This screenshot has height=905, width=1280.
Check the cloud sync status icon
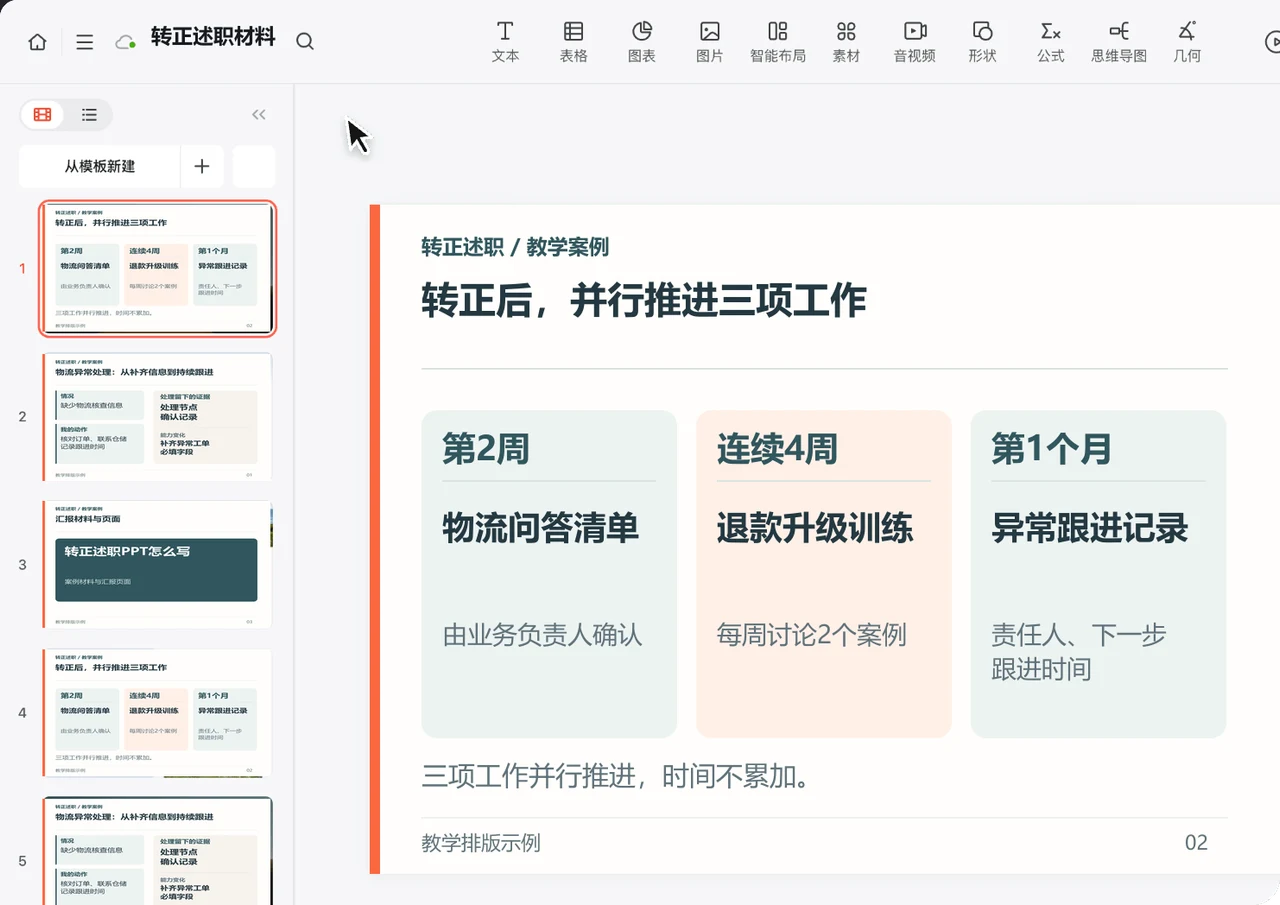[x=125, y=42]
